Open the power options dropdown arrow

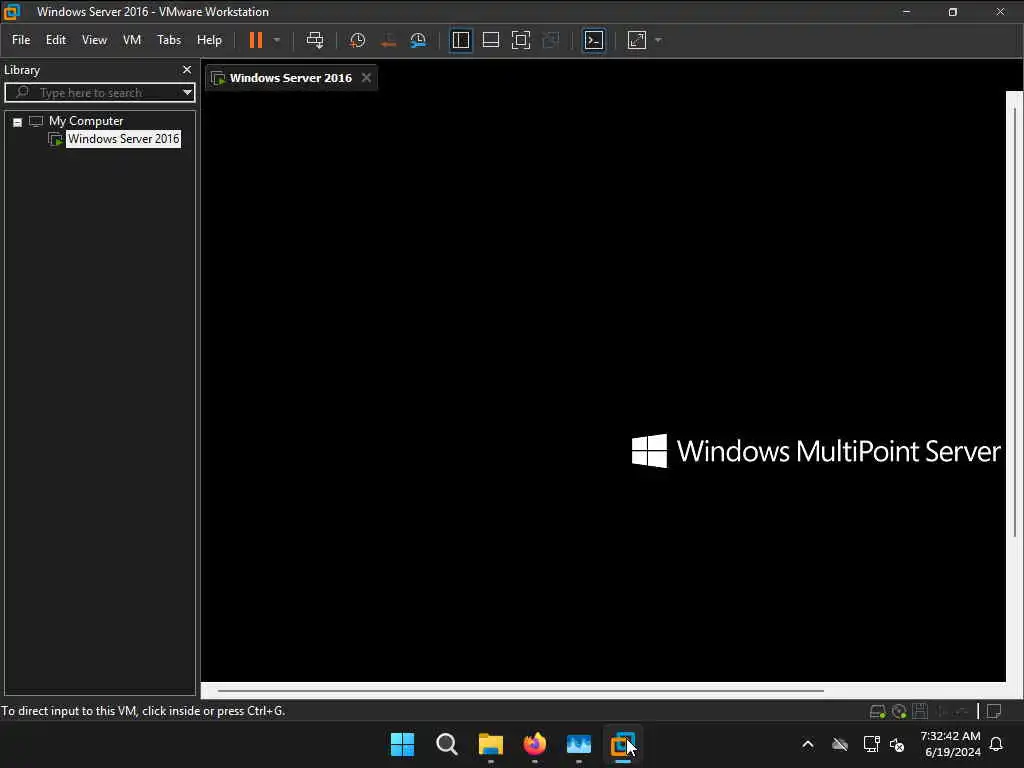point(277,40)
